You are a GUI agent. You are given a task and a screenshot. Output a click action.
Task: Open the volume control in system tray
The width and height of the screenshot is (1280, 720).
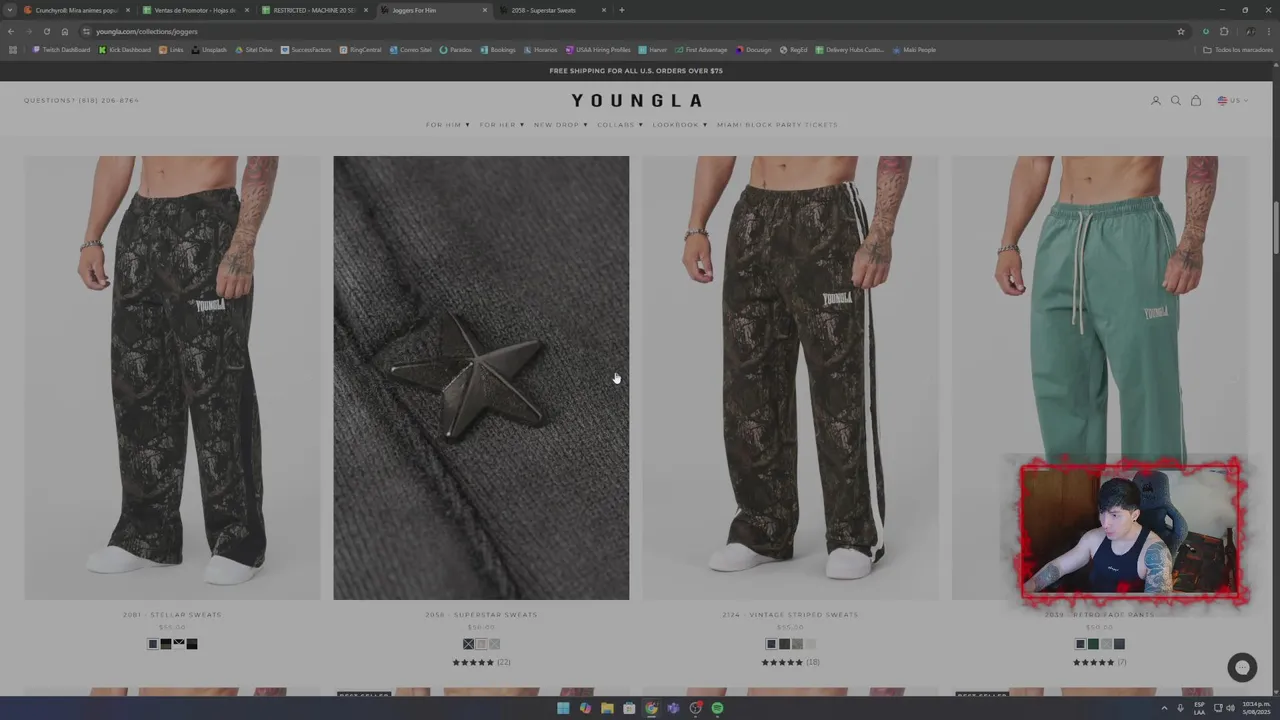click(x=1231, y=708)
